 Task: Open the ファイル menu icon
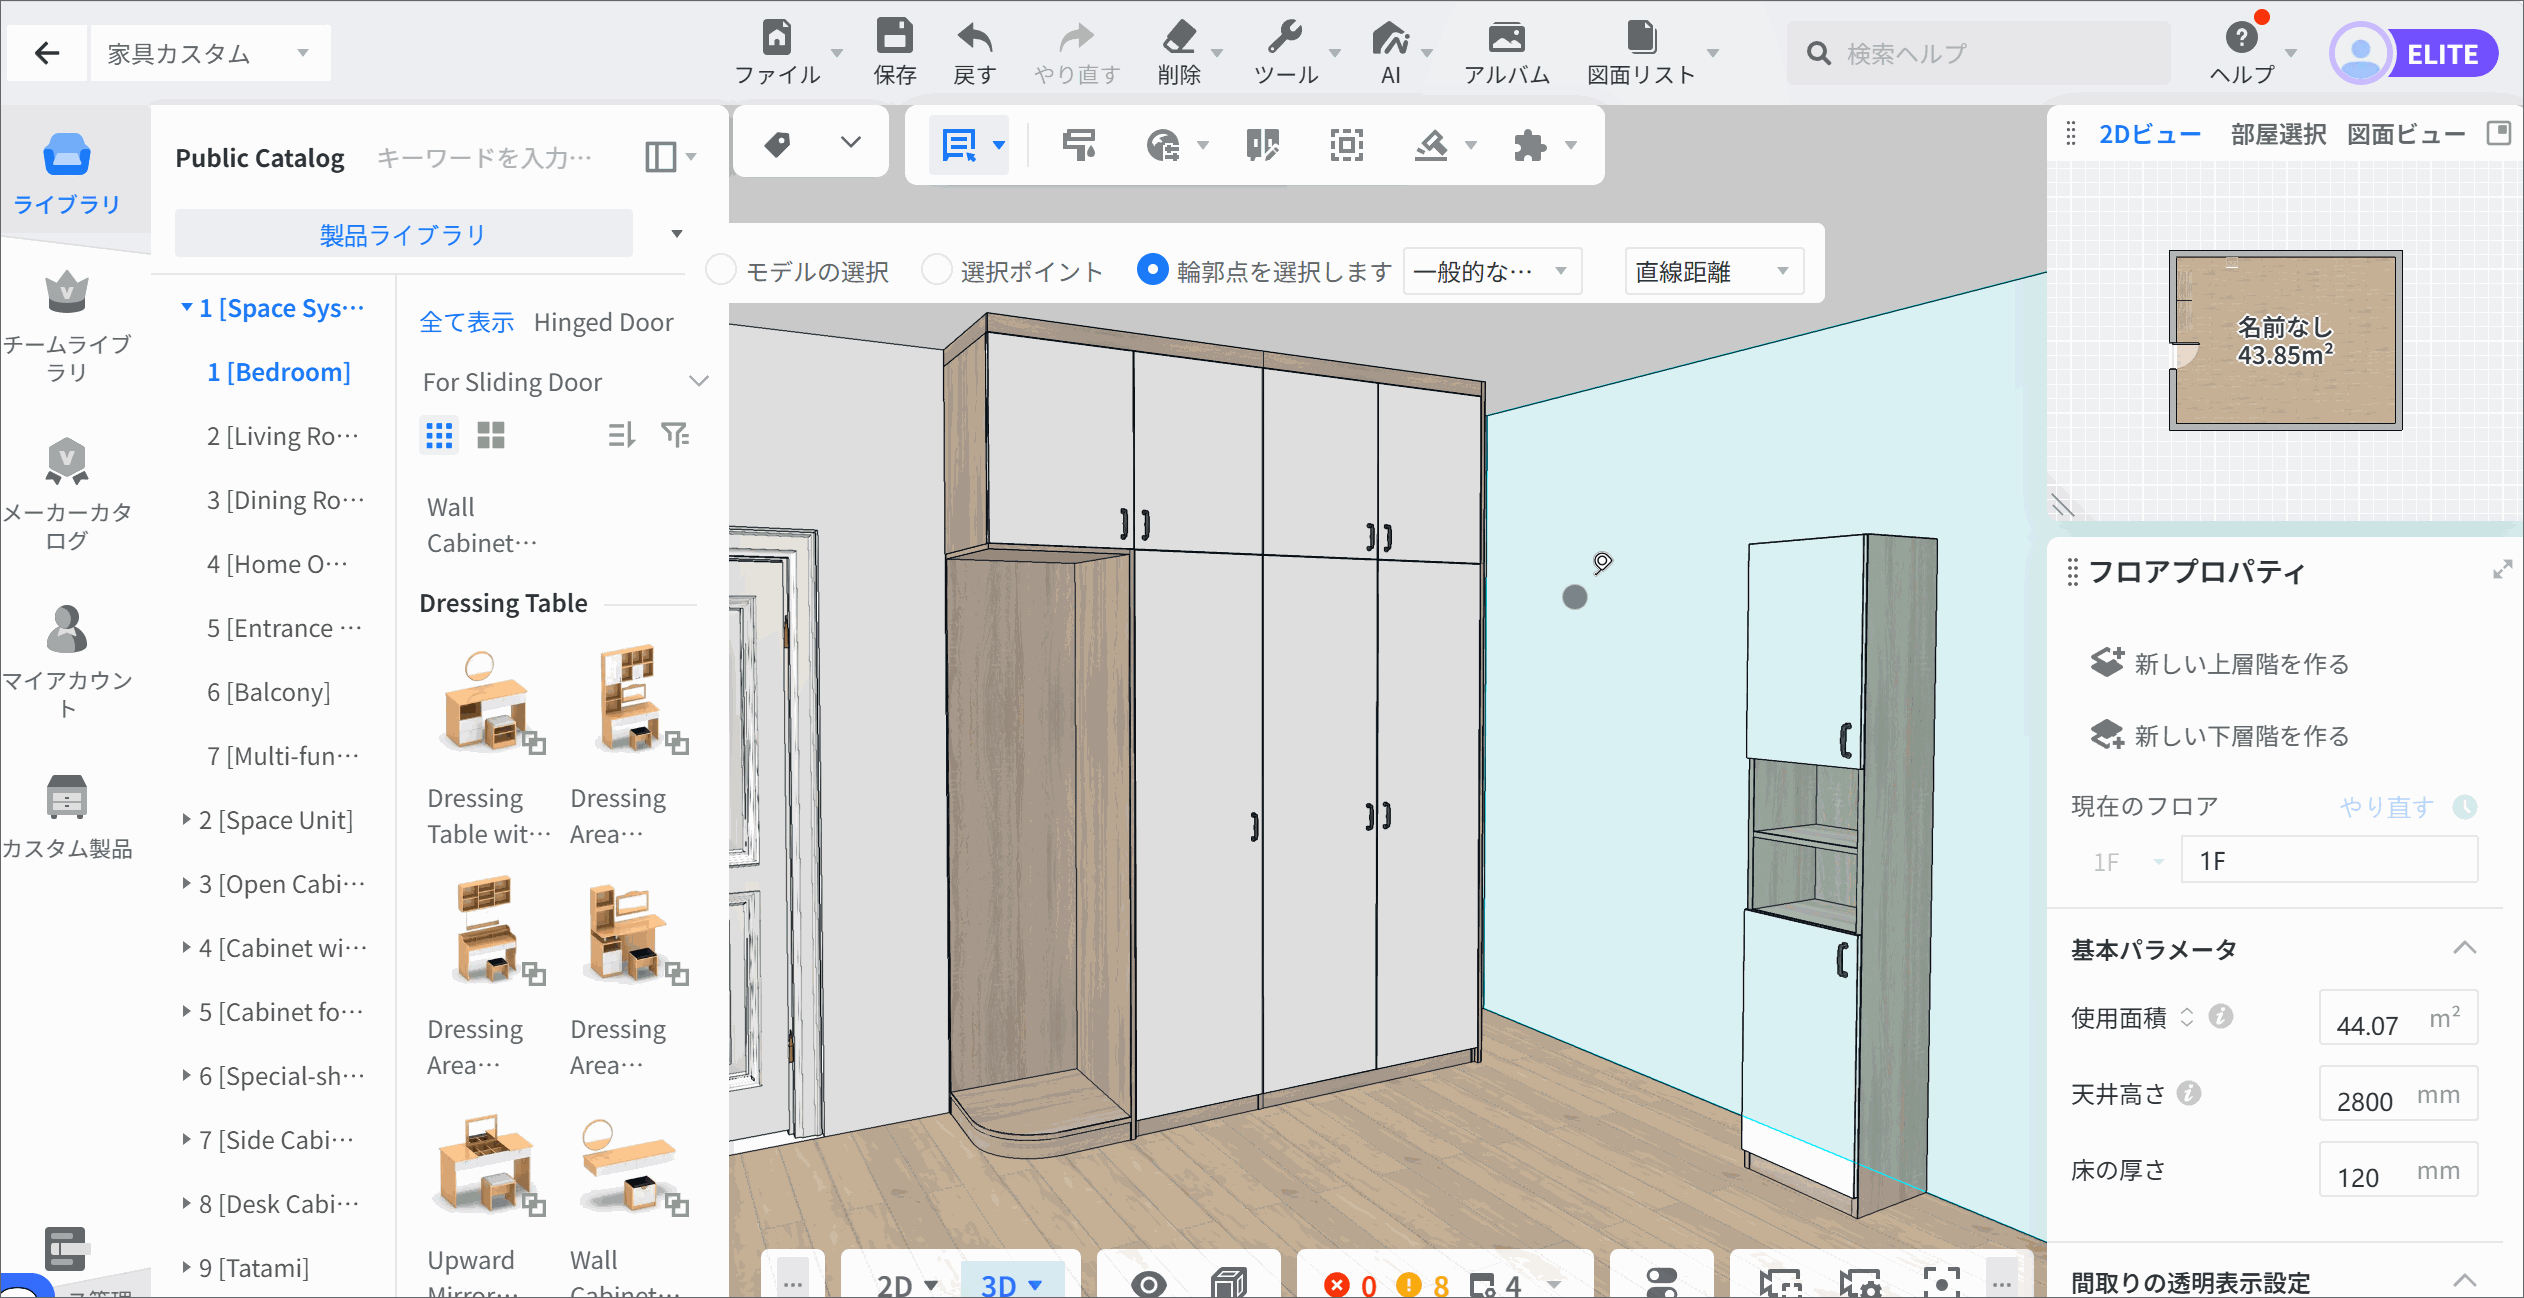tap(777, 39)
